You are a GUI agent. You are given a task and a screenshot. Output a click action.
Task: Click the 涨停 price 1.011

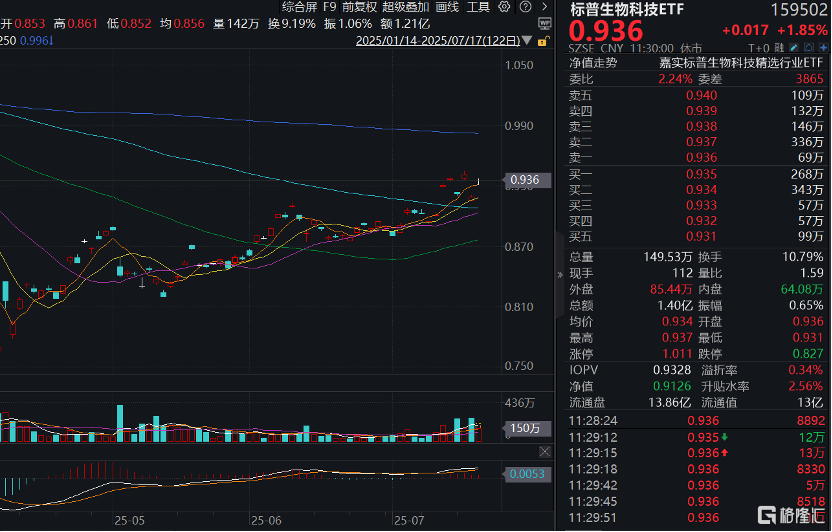click(x=677, y=354)
